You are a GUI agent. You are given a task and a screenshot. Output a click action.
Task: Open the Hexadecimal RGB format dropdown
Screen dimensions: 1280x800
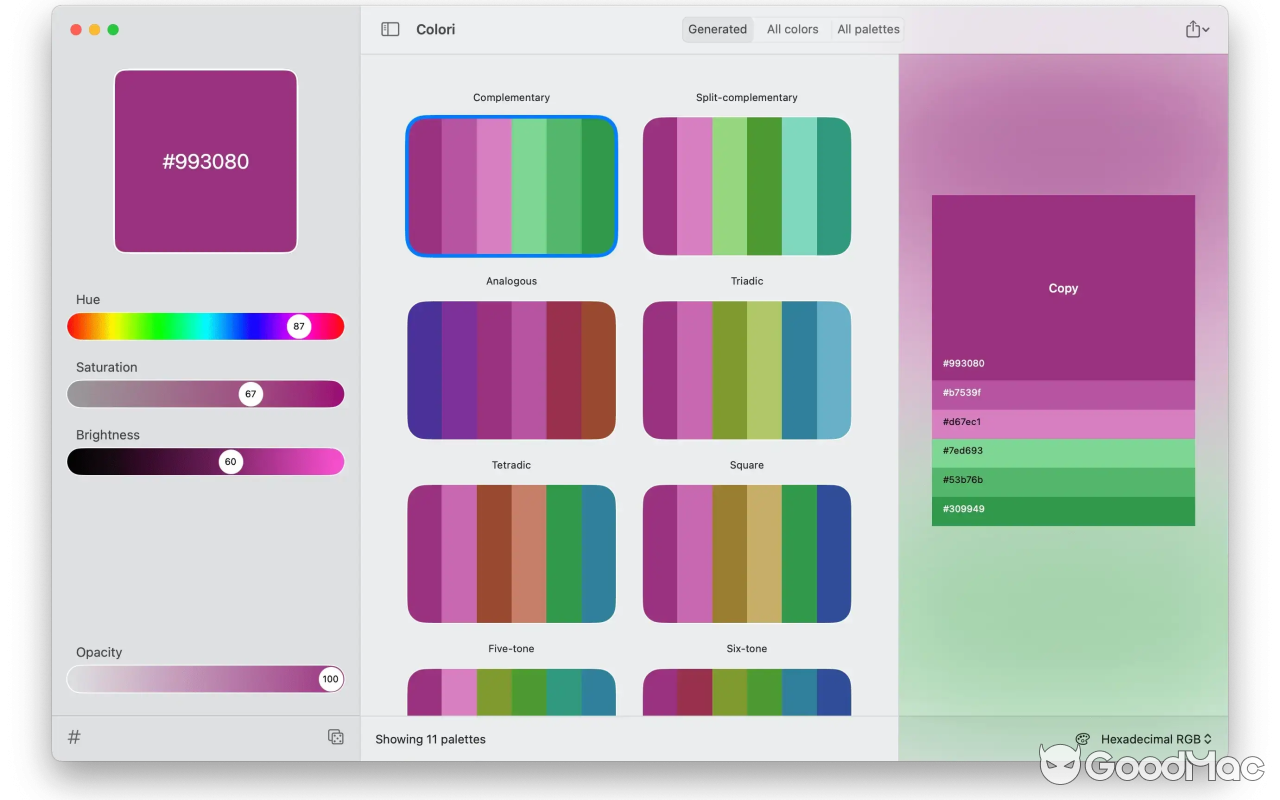pyautogui.click(x=1155, y=738)
